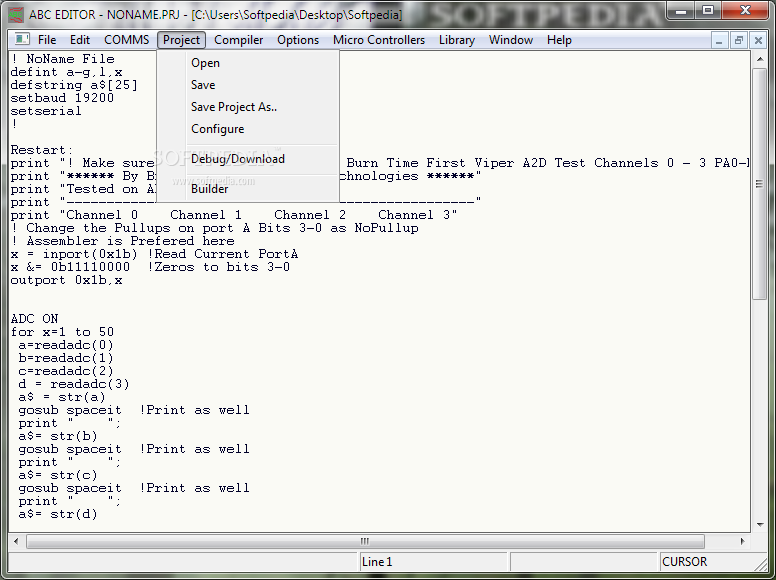The height and width of the screenshot is (580, 776).
Task: Maximize the ABC Editor window
Action: click(x=708, y=10)
